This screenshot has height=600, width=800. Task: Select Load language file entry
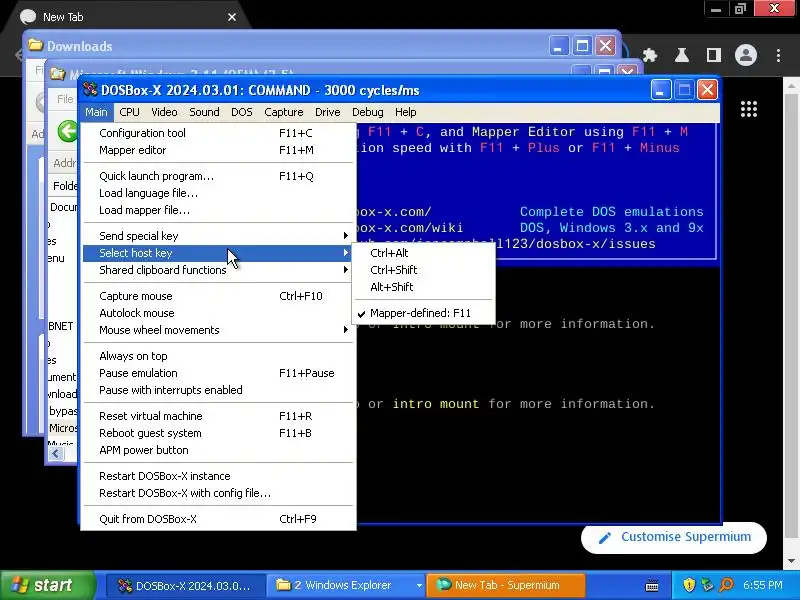point(218,193)
